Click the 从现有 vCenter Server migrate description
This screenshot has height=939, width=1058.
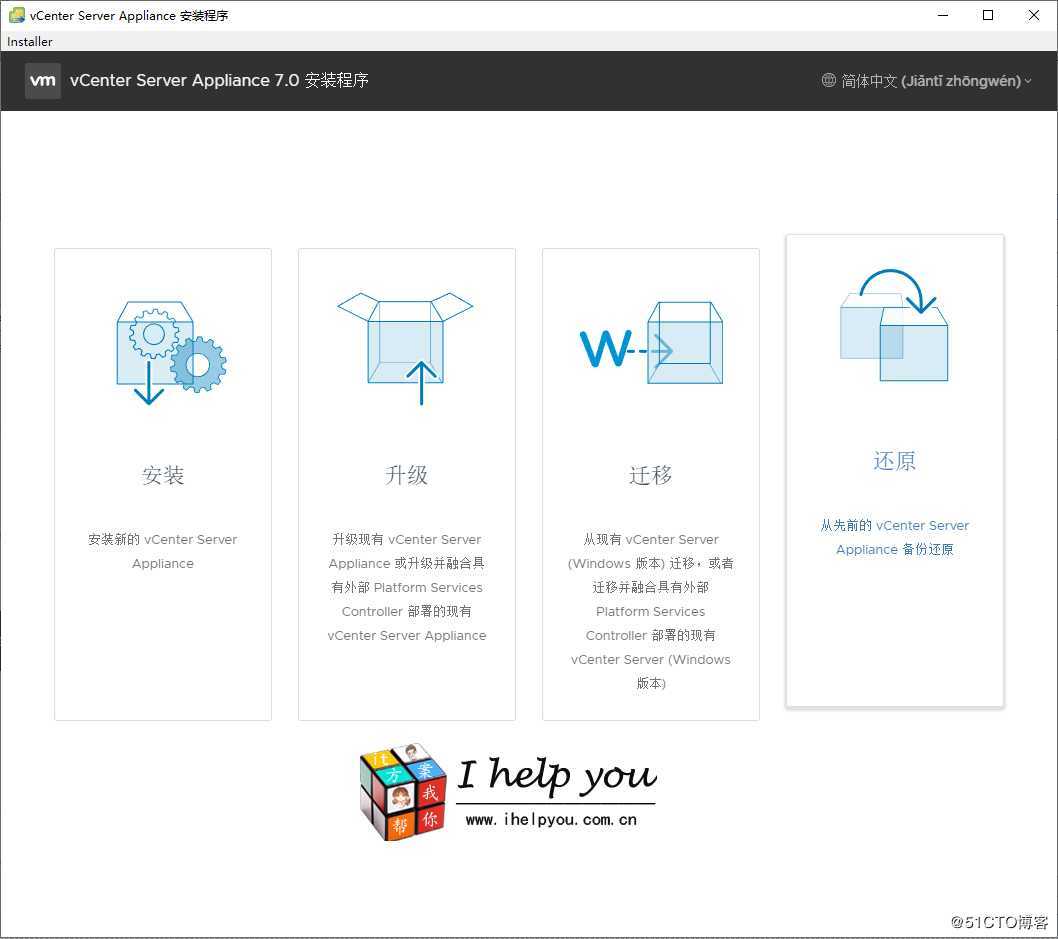(650, 611)
